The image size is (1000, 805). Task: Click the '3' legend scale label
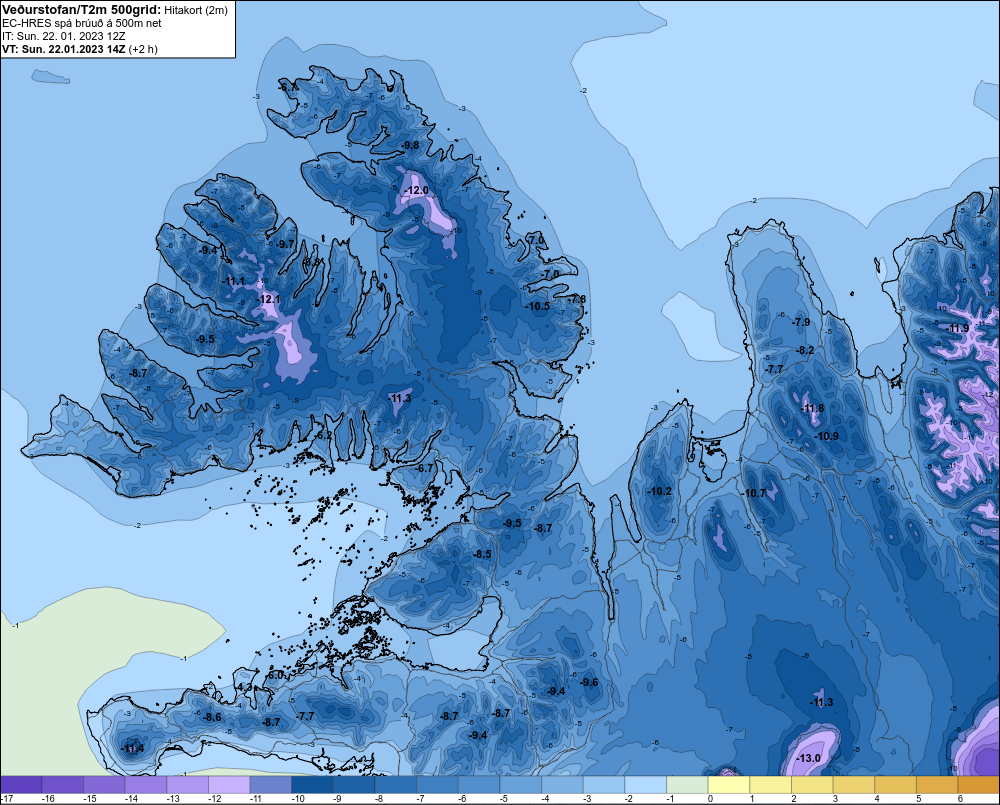[x=835, y=799]
